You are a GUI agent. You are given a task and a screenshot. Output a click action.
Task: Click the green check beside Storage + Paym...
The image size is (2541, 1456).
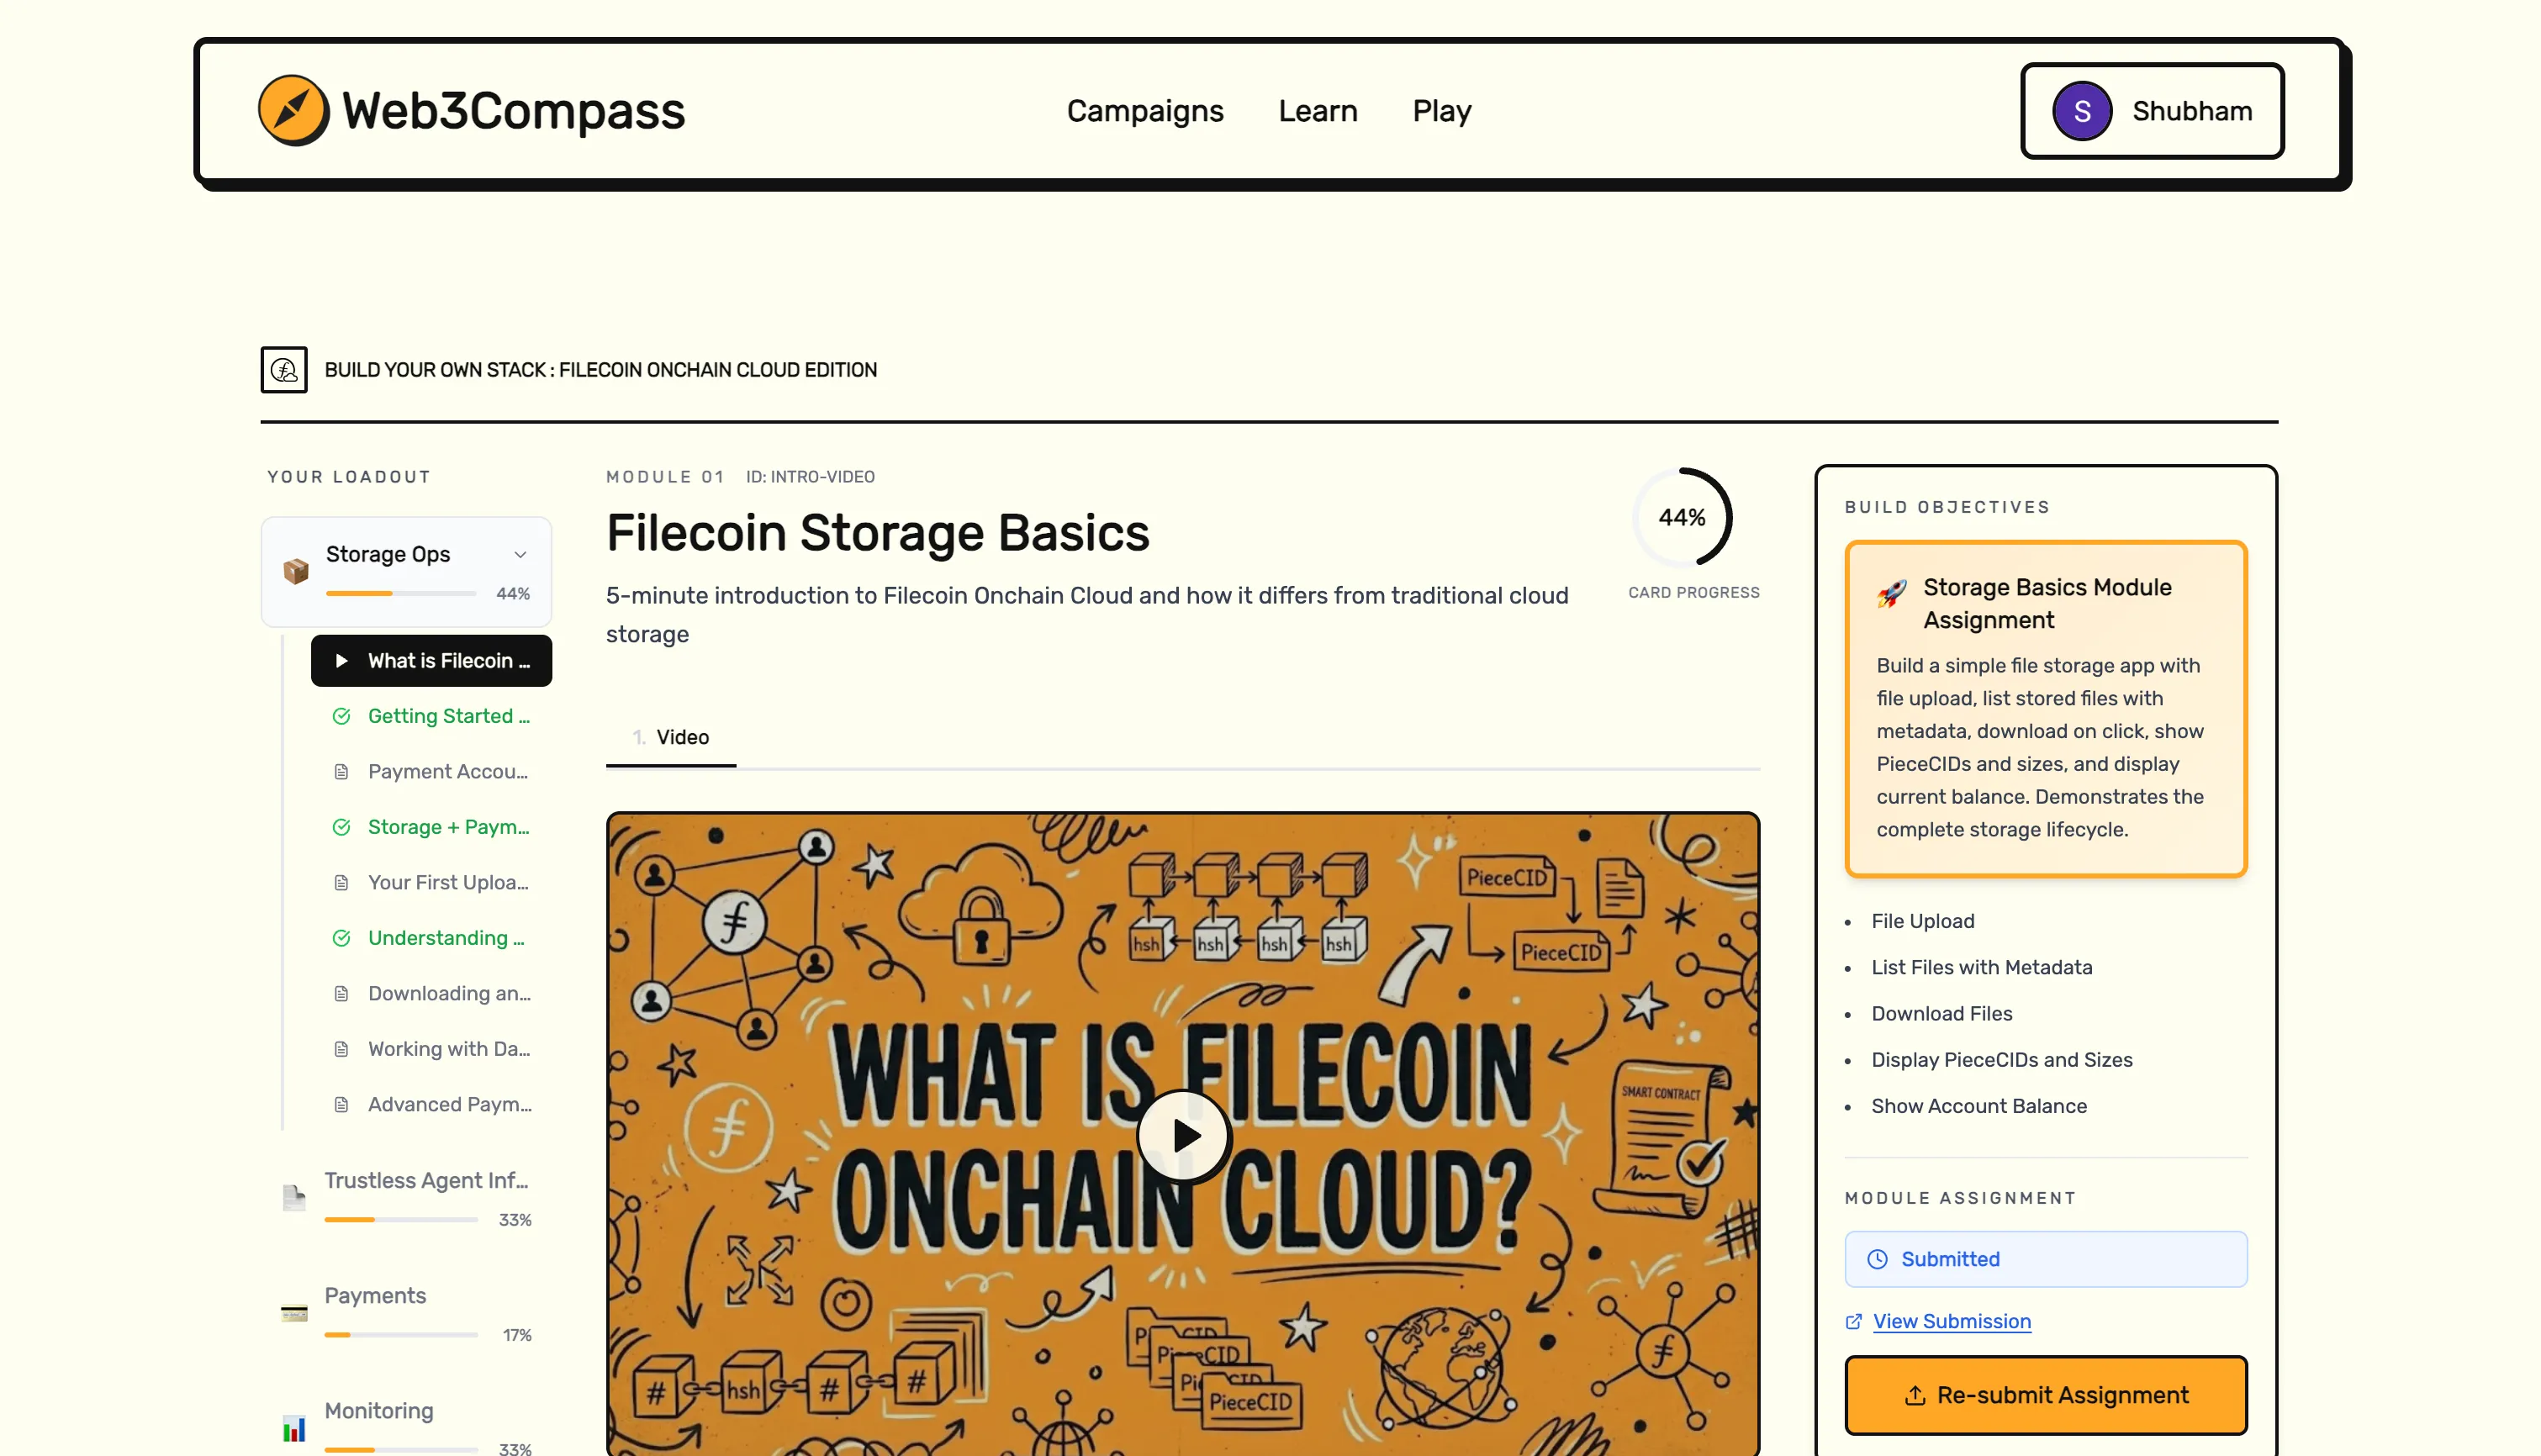pyautogui.click(x=341, y=827)
